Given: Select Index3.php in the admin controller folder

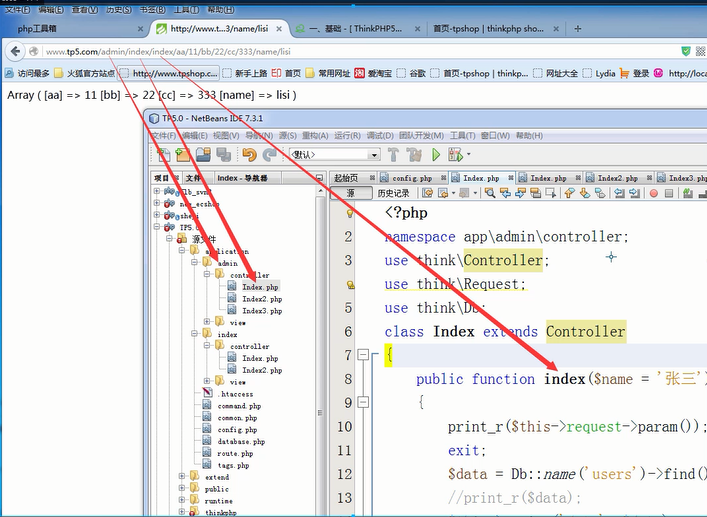Looking at the screenshot, I should [262, 311].
